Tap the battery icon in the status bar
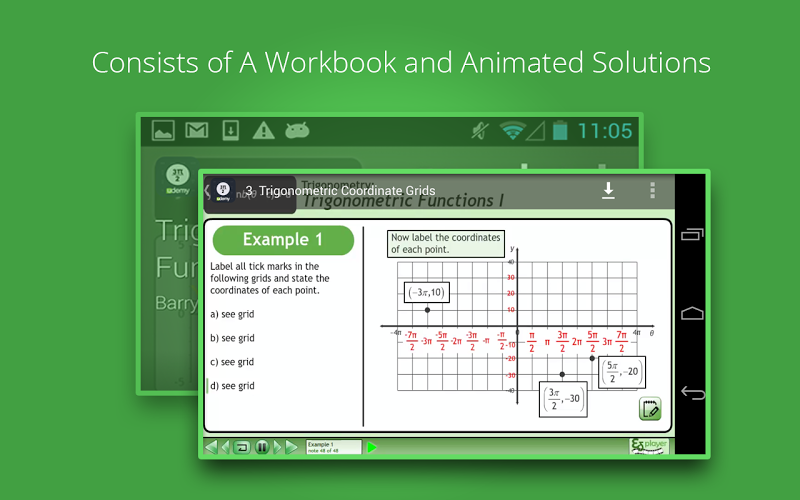800x500 pixels. (x=560, y=131)
